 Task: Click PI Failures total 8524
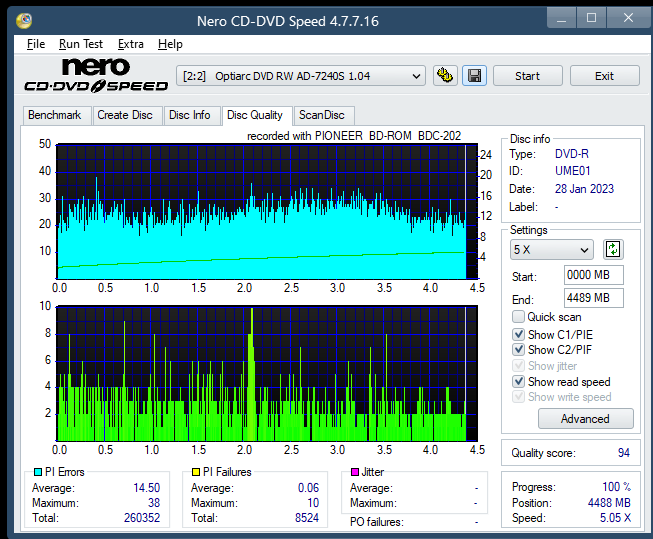307,518
